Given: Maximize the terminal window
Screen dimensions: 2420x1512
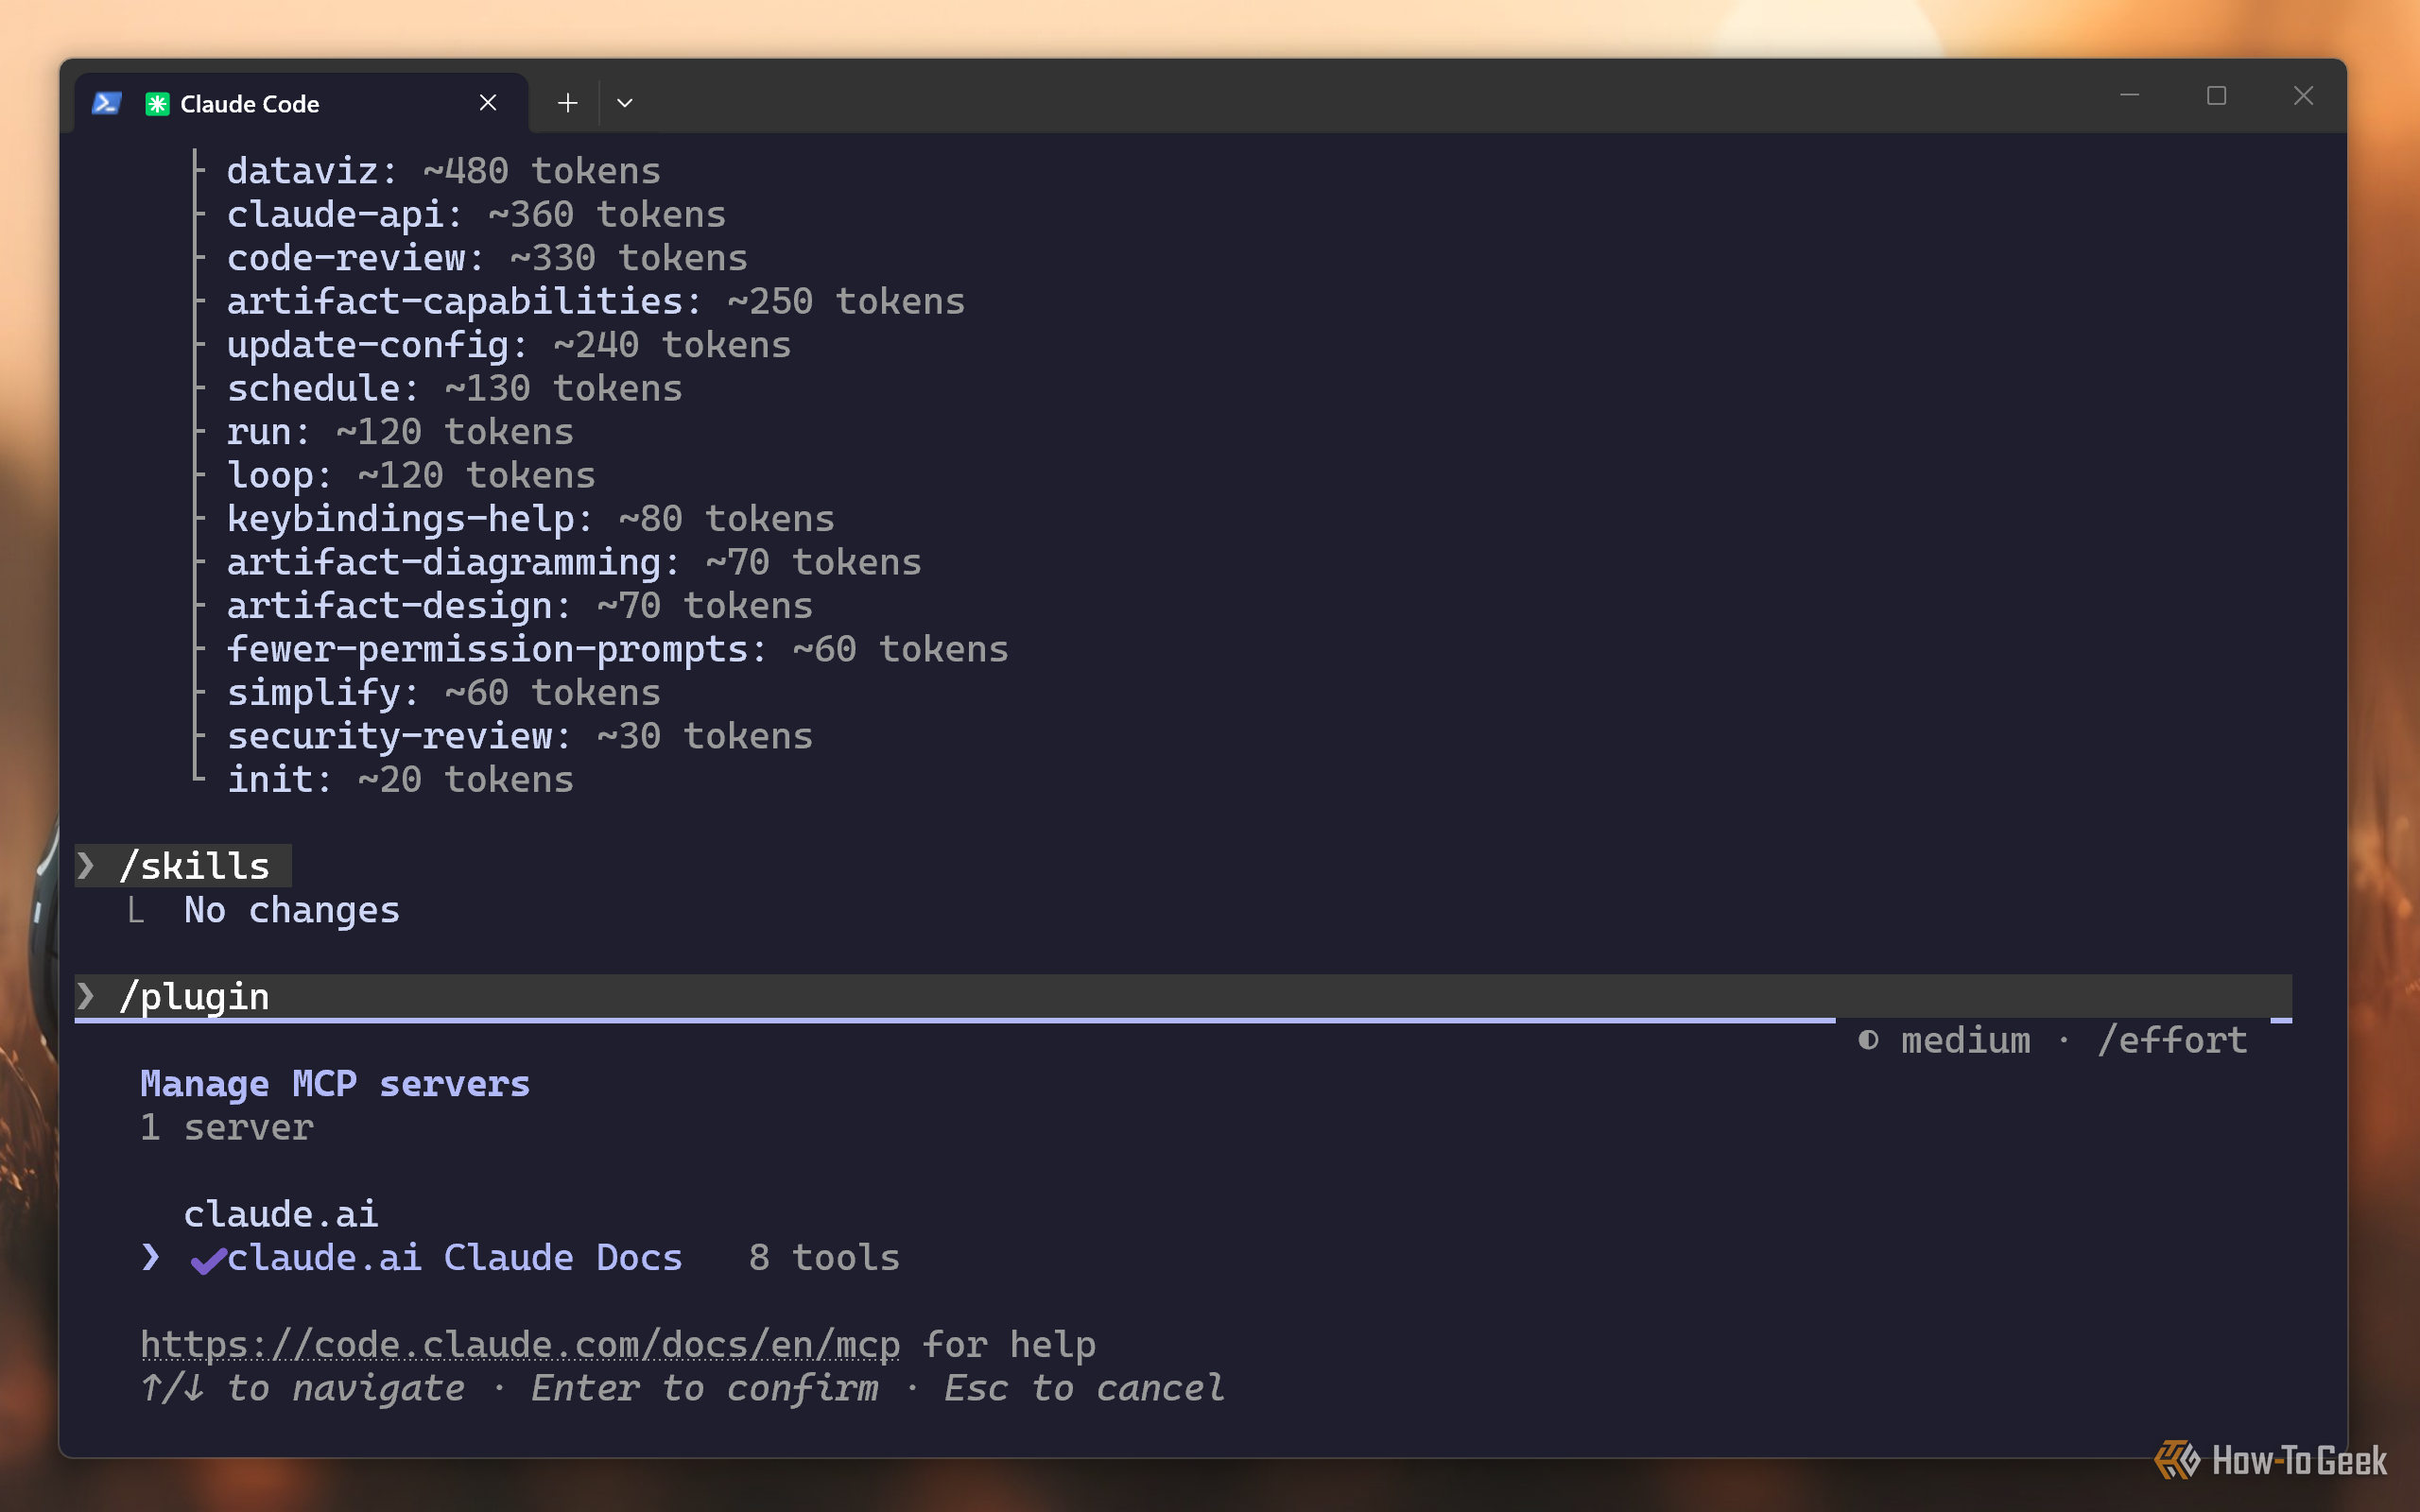Looking at the screenshot, I should coord(2217,96).
